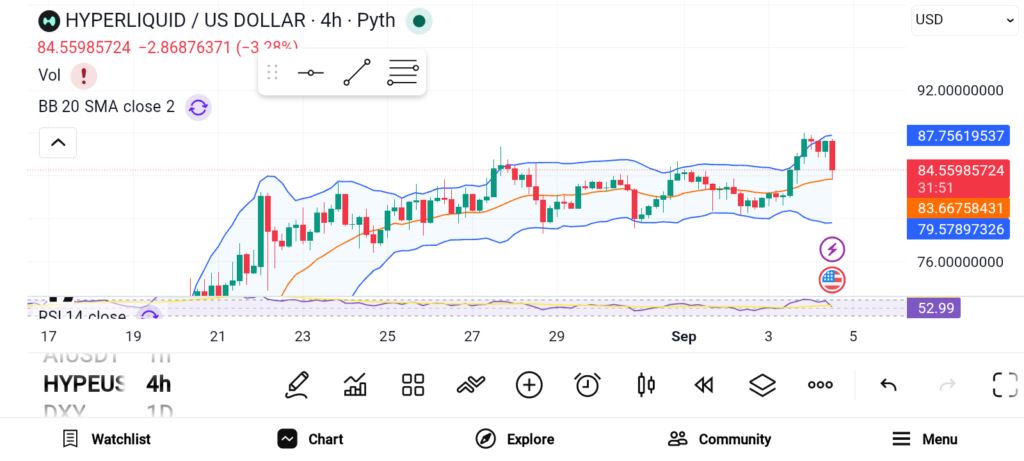Open the Menu tab
This screenshot has width=1024, height=461.
pyautogui.click(x=924, y=439)
